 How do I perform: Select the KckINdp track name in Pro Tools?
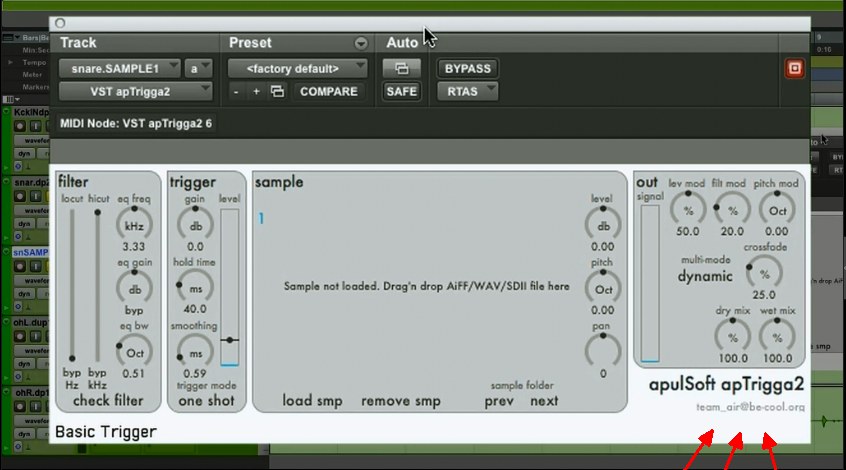coord(31,112)
